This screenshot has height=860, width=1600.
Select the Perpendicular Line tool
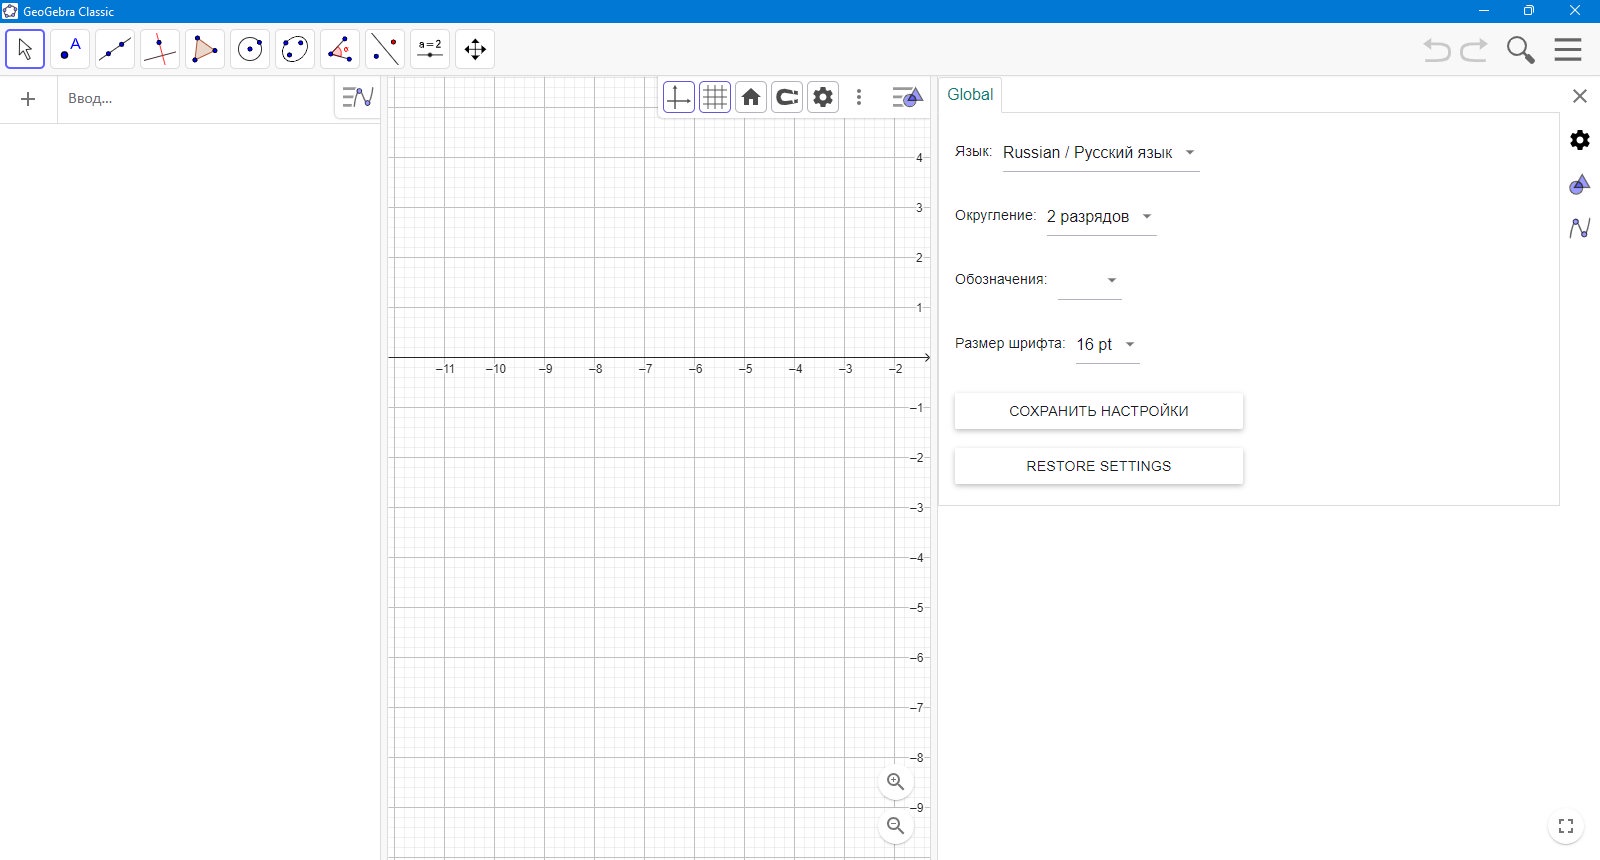click(x=160, y=49)
